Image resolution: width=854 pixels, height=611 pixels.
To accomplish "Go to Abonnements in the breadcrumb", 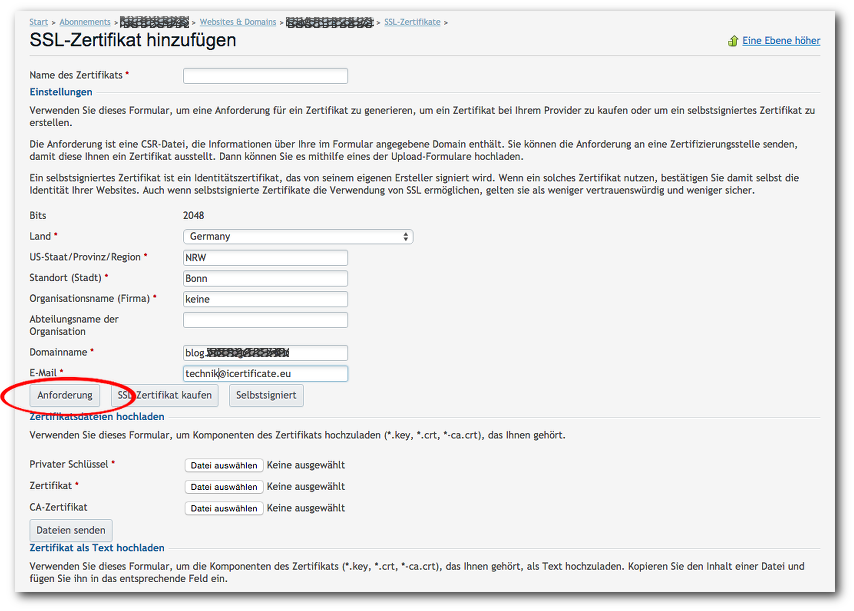I will (x=84, y=22).
